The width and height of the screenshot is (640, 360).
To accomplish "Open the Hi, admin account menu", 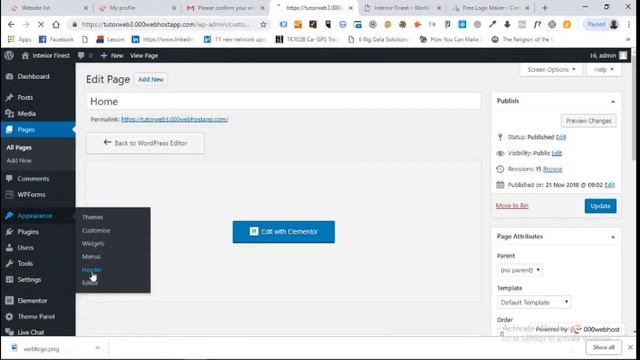I will [x=608, y=56].
